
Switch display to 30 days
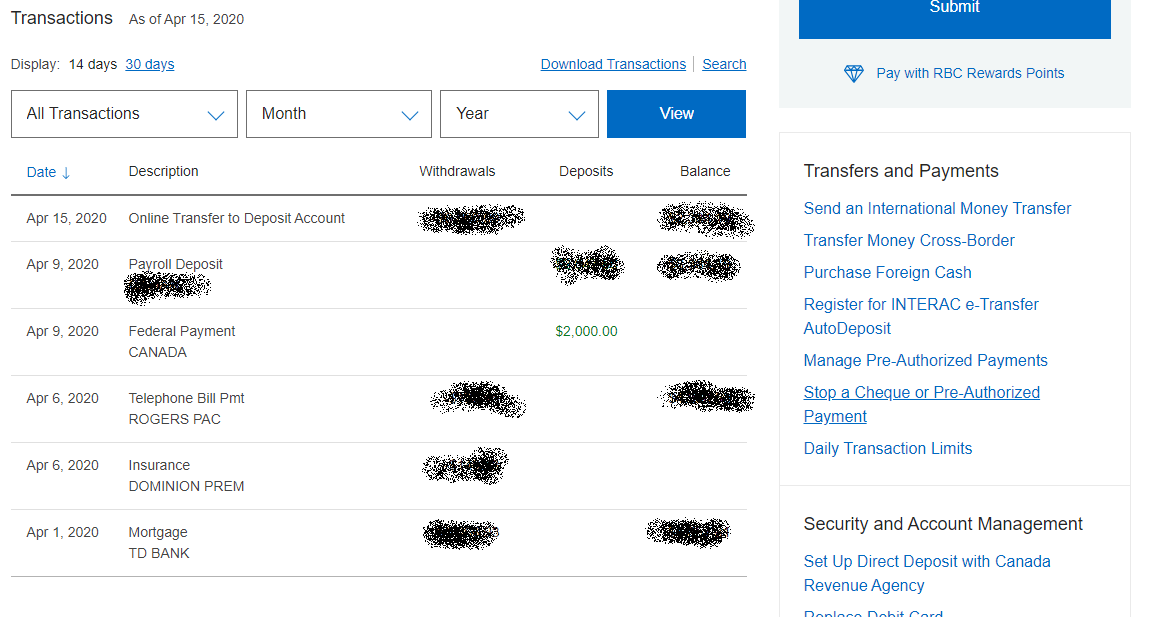(x=150, y=64)
